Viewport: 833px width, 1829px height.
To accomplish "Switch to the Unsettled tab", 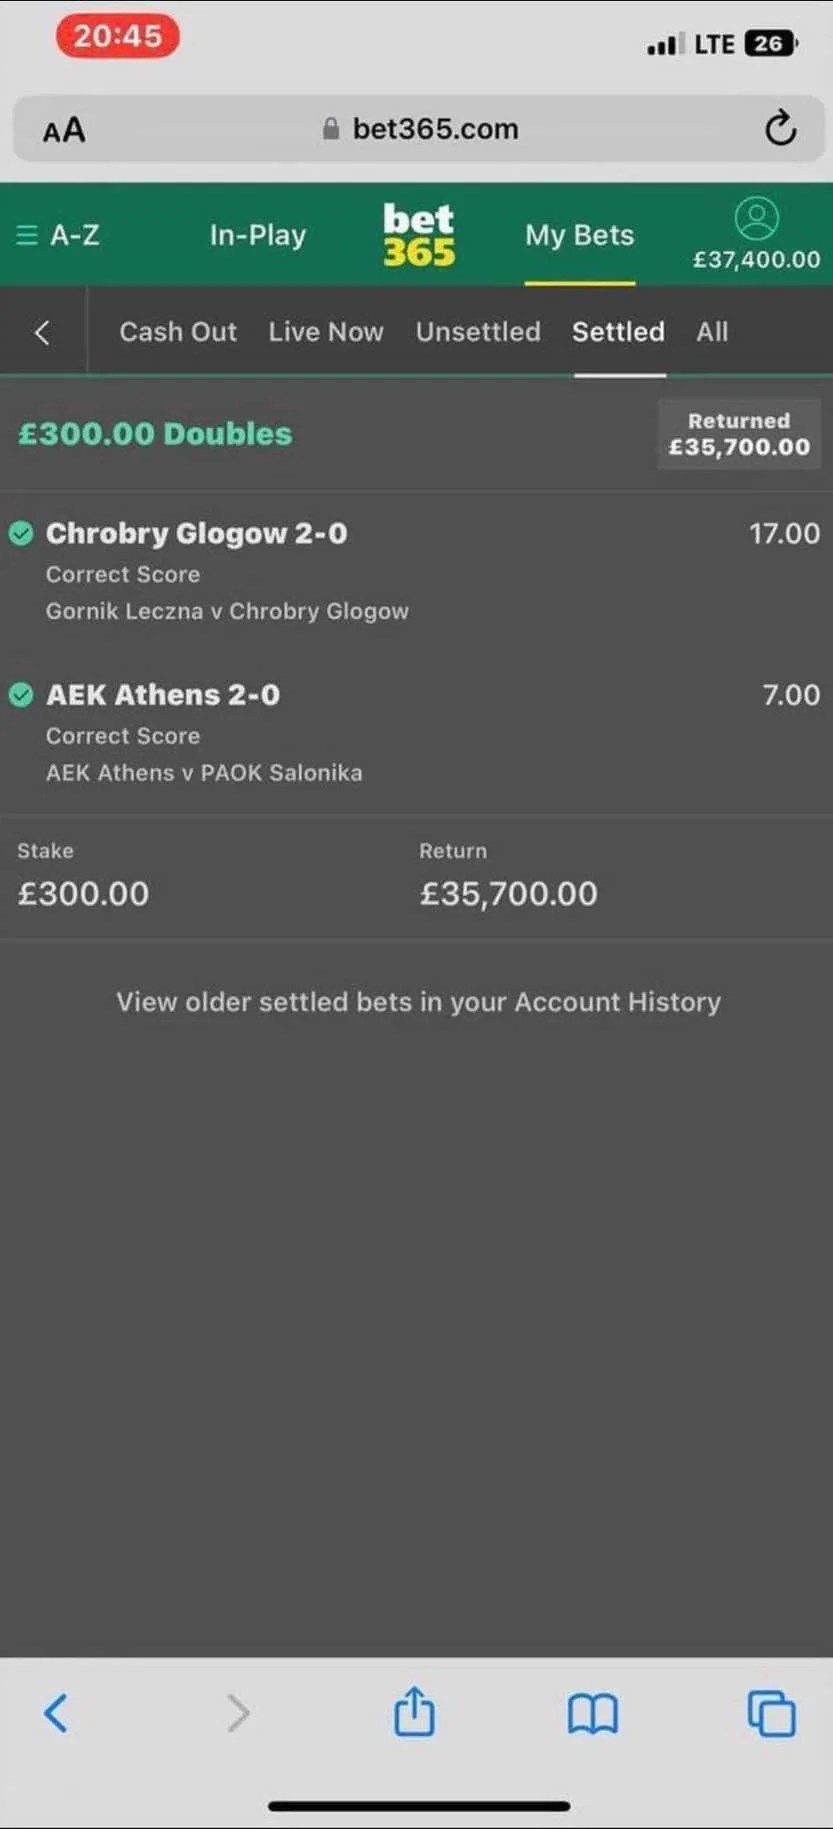I will [478, 331].
